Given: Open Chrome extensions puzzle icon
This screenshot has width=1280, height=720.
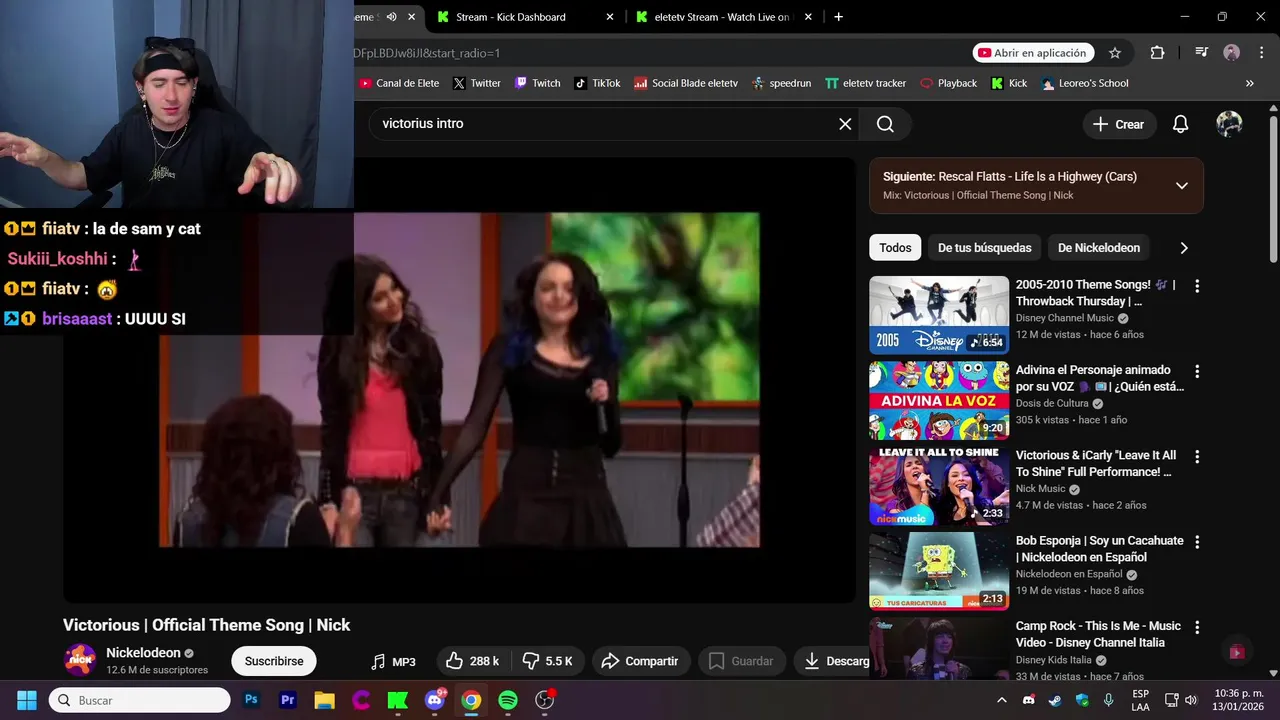Looking at the screenshot, I should coord(1157,53).
